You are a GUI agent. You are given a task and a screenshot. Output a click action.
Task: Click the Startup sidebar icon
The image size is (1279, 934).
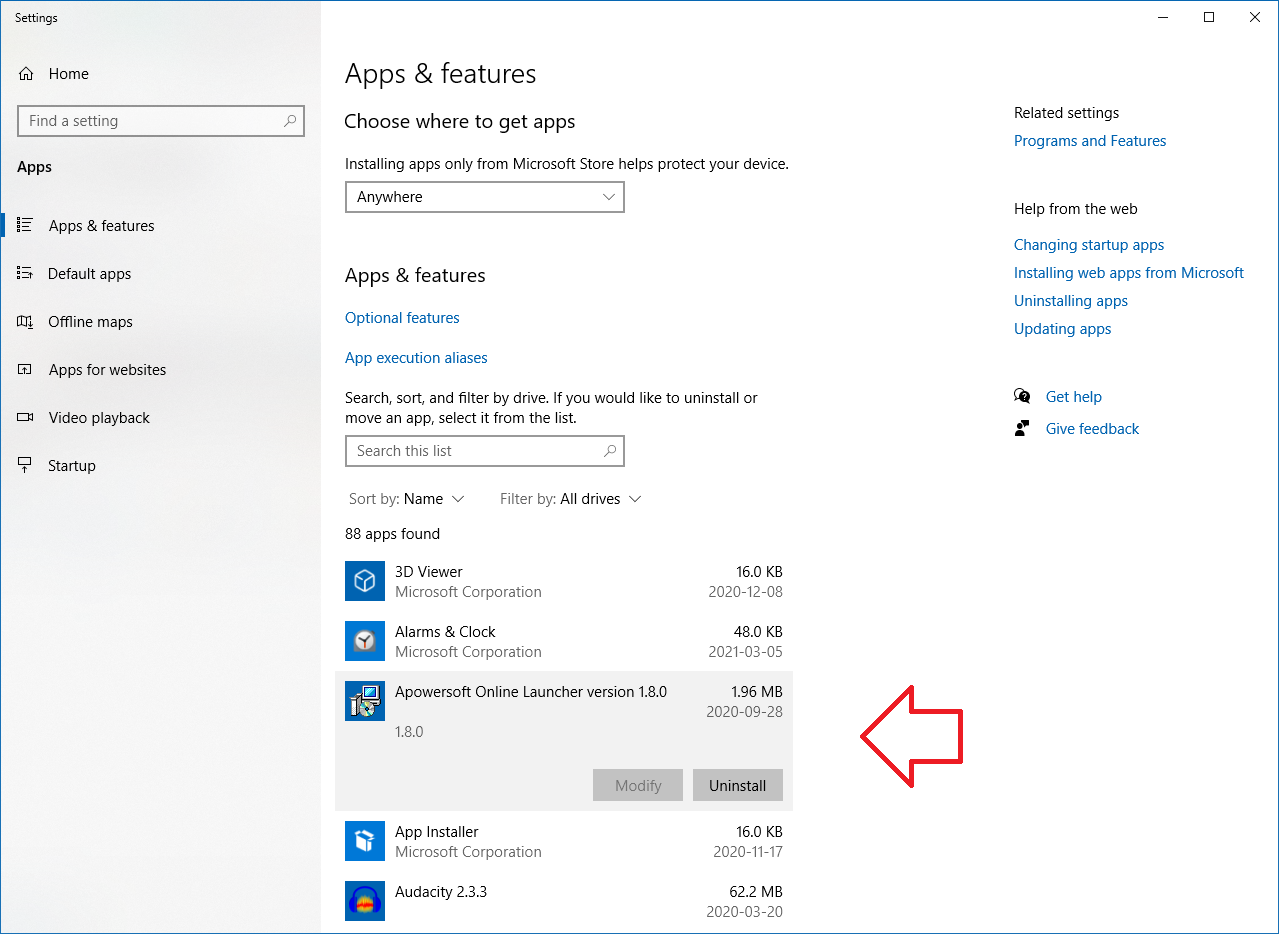coord(26,465)
